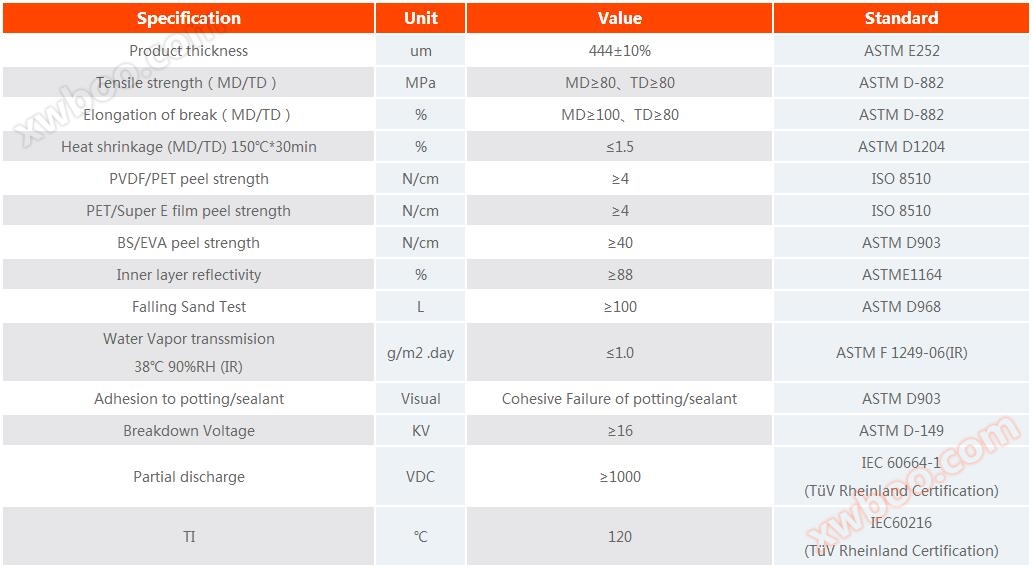Click the ASTM D1204 standard cell
Viewport: 1032px width, 565px height.
901,147
